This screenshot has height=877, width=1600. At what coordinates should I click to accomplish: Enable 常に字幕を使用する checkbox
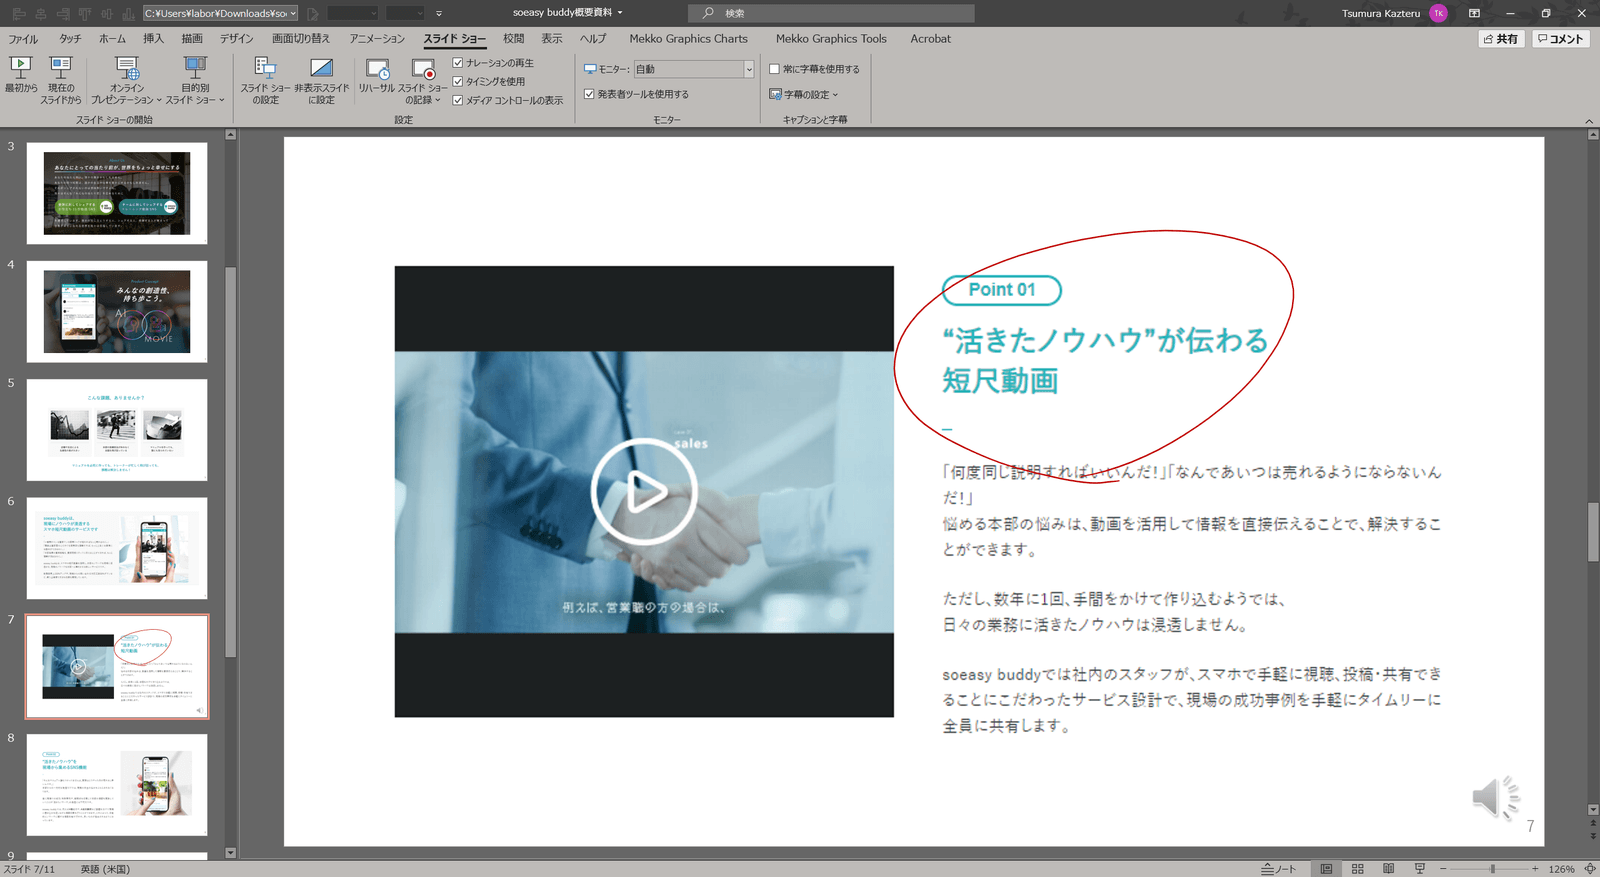pyautogui.click(x=774, y=69)
